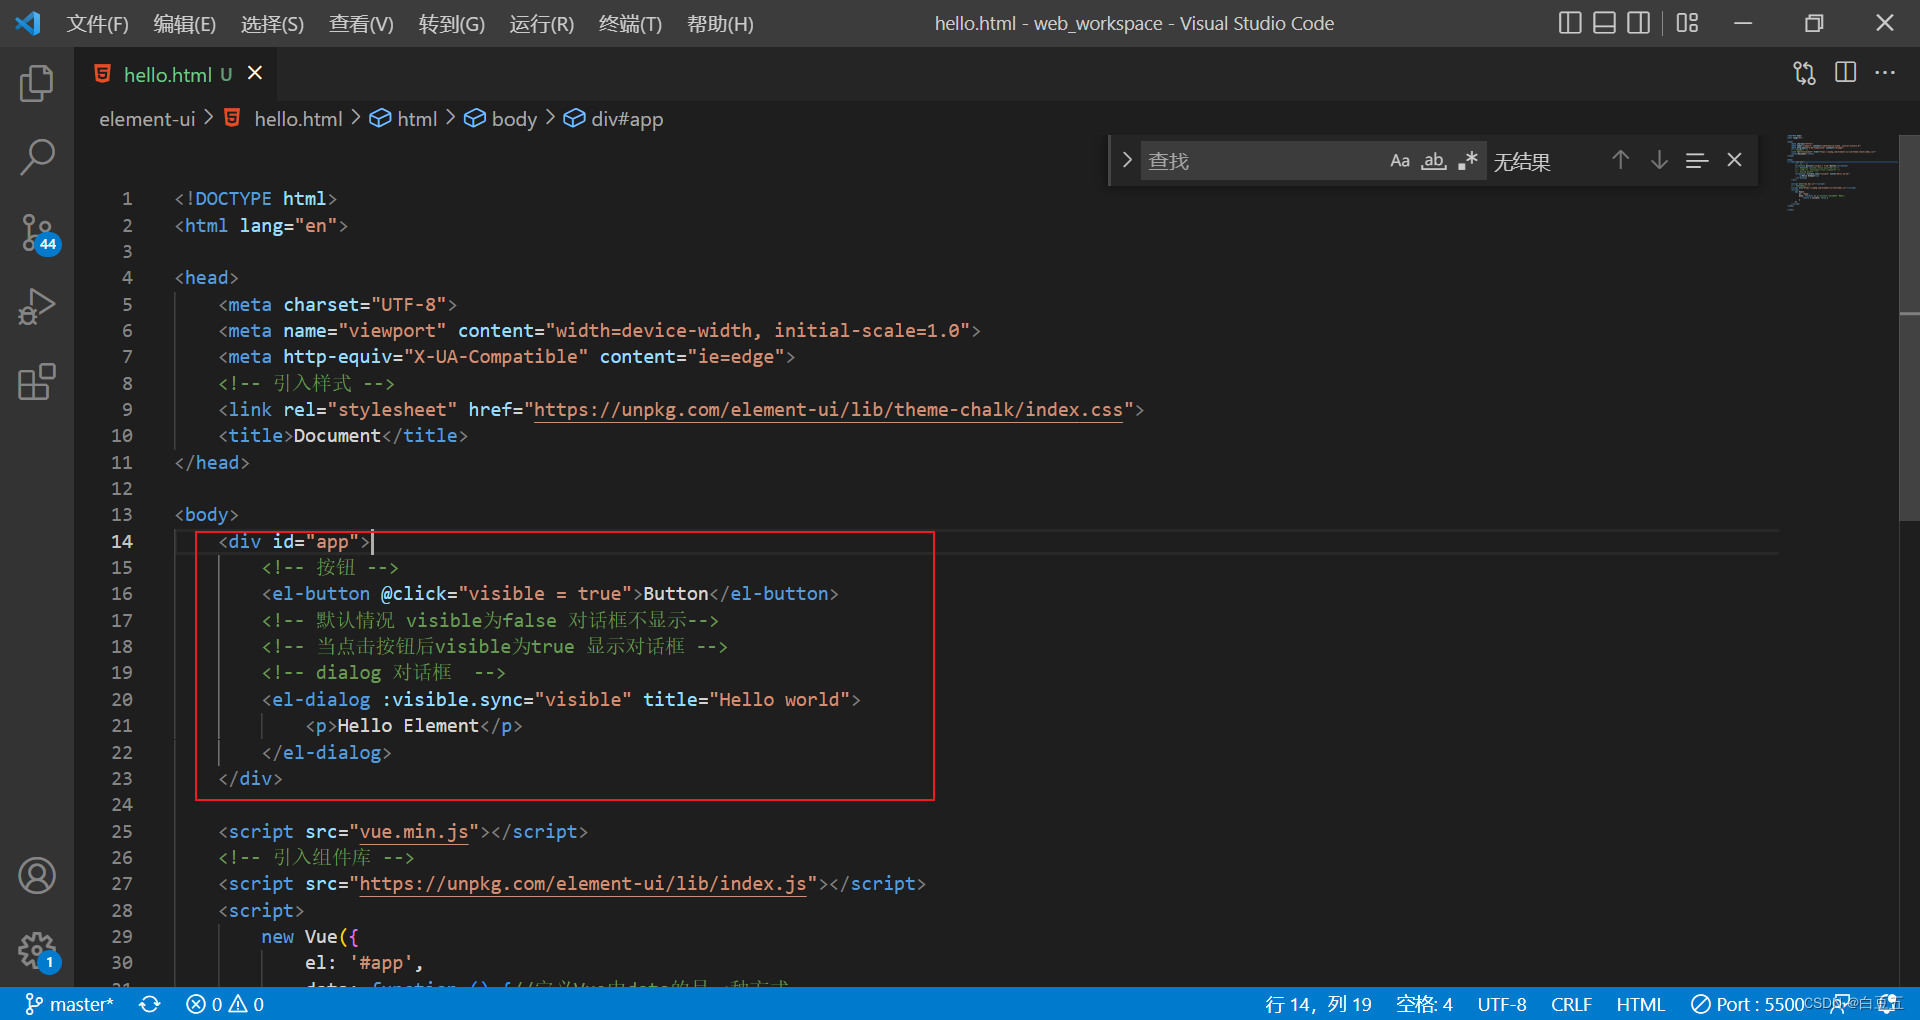
Task: Open the Manage gear settings icon
Action: click(x=39, y=952)
